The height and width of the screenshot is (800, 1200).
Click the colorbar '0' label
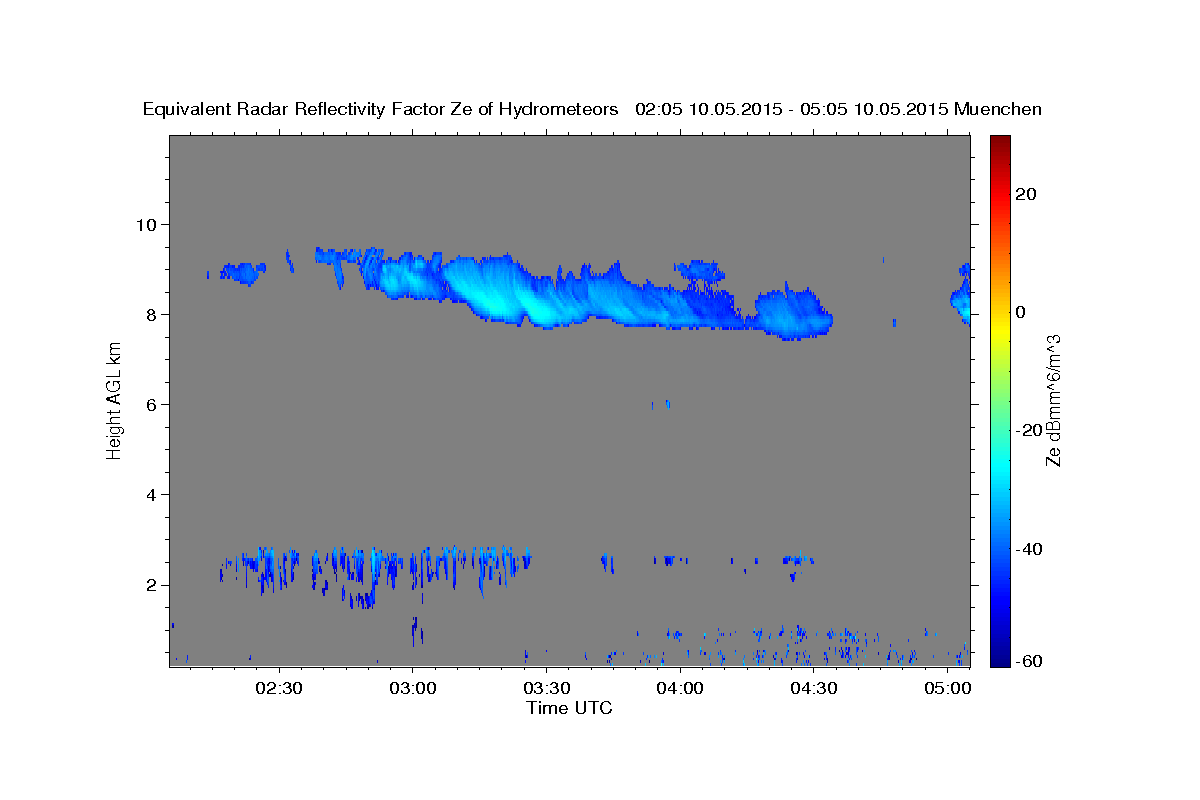click(x=1020, y=312)
